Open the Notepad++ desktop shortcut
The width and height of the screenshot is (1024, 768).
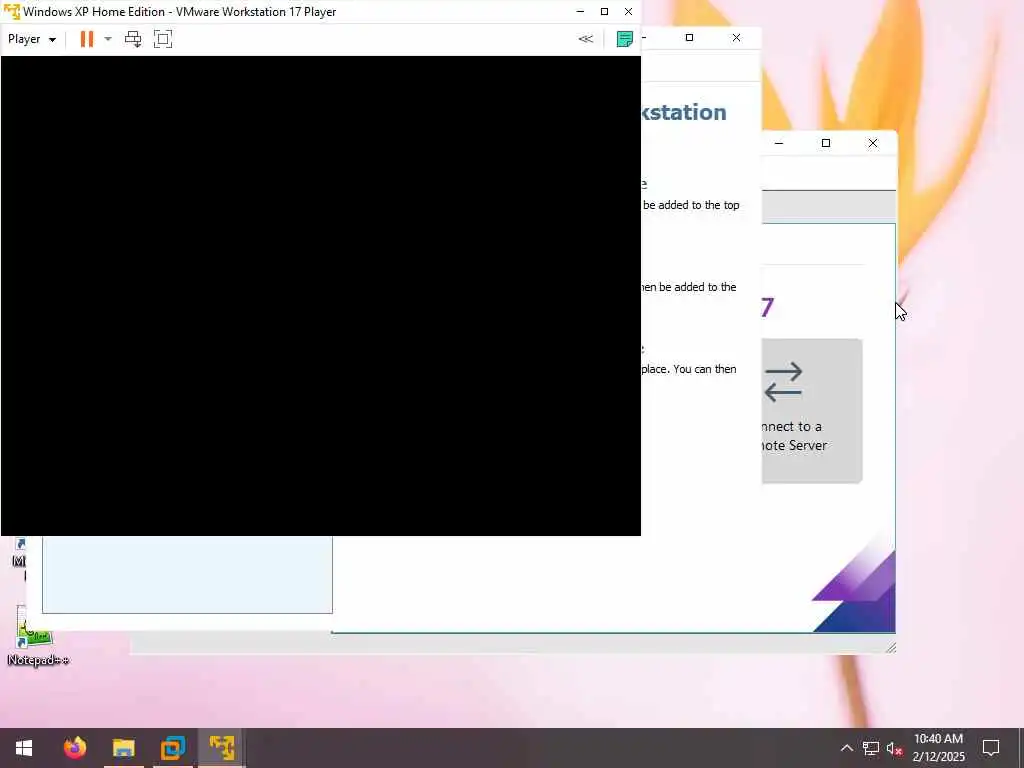(x=37, y=635)
